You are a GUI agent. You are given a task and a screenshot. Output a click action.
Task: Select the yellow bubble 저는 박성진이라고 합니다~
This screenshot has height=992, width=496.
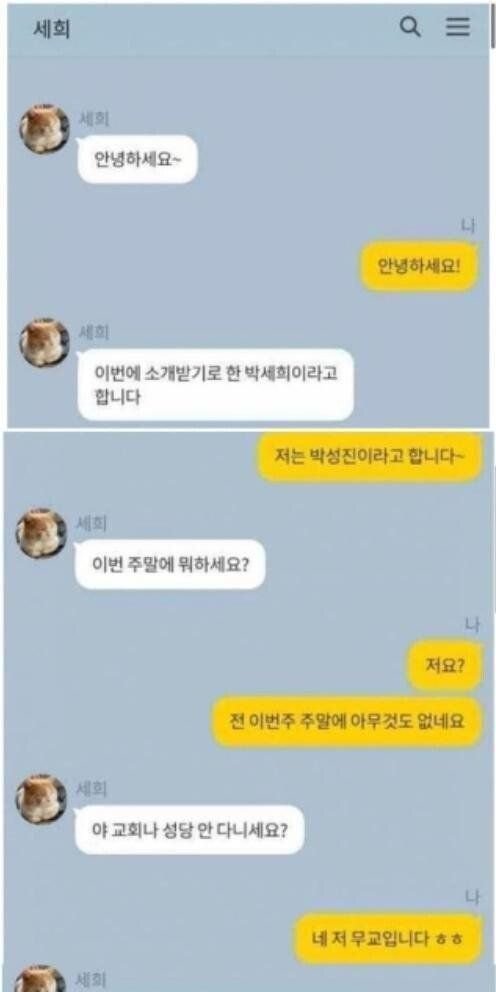tap(370, 457)
